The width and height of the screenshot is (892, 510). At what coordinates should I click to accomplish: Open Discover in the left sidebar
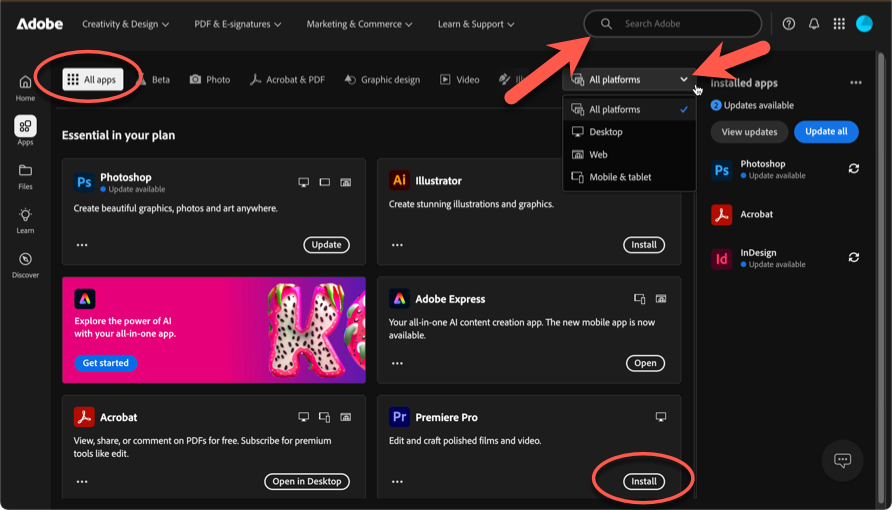25,265
